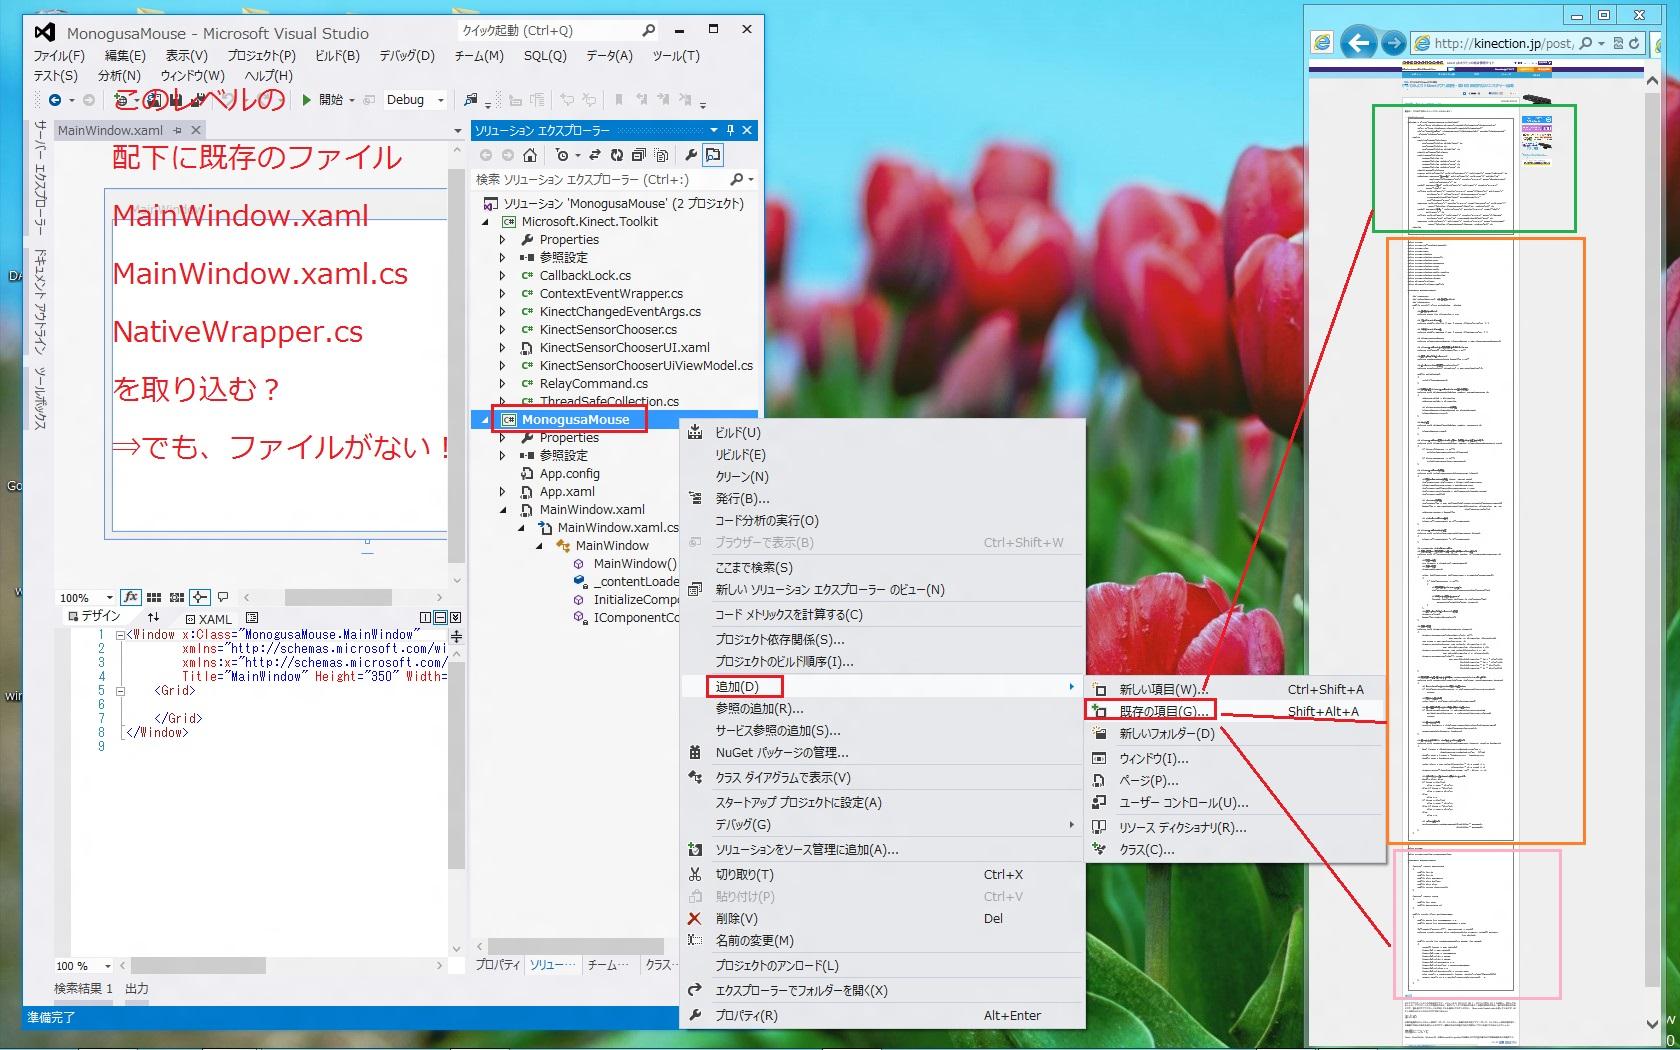1680x1050 pixels.
Task: Select App.config in Solution Explorer
Action: point(569,474)
